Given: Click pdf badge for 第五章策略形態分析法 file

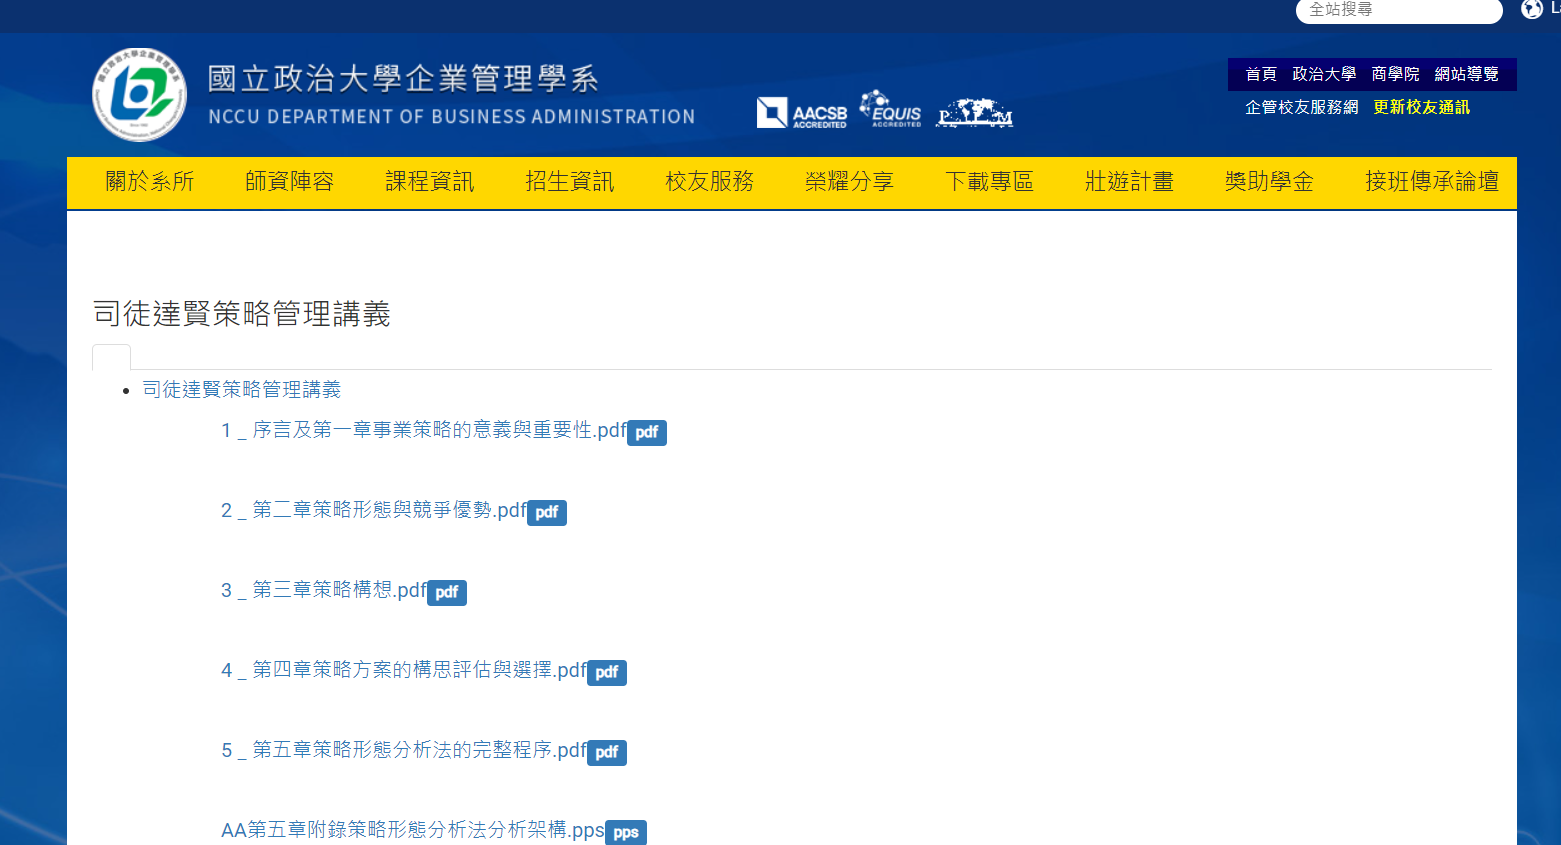Looking at the screenshot, I should coord(607,752).
